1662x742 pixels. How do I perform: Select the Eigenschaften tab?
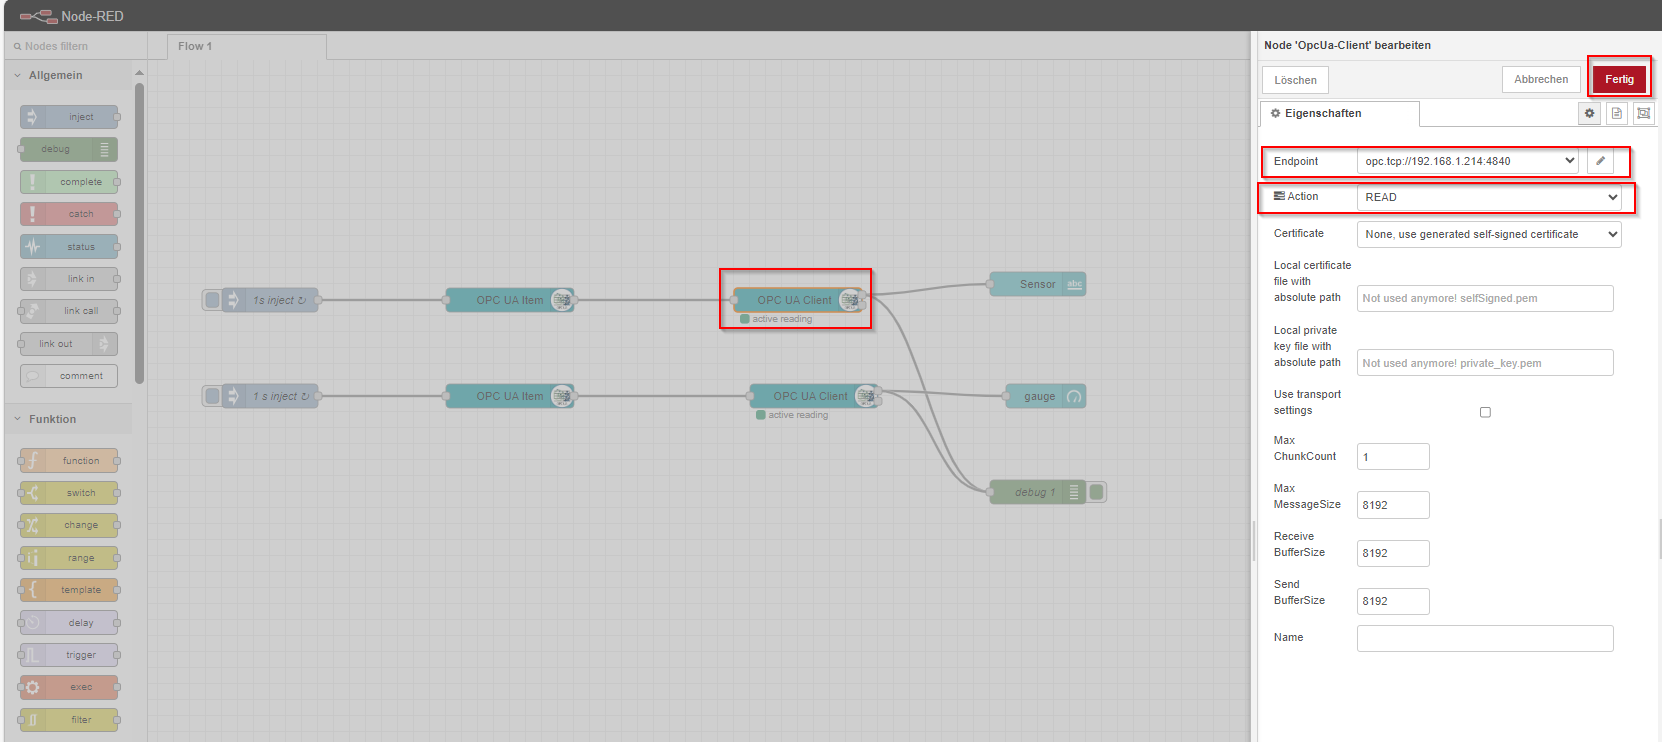pos(1338,114)
